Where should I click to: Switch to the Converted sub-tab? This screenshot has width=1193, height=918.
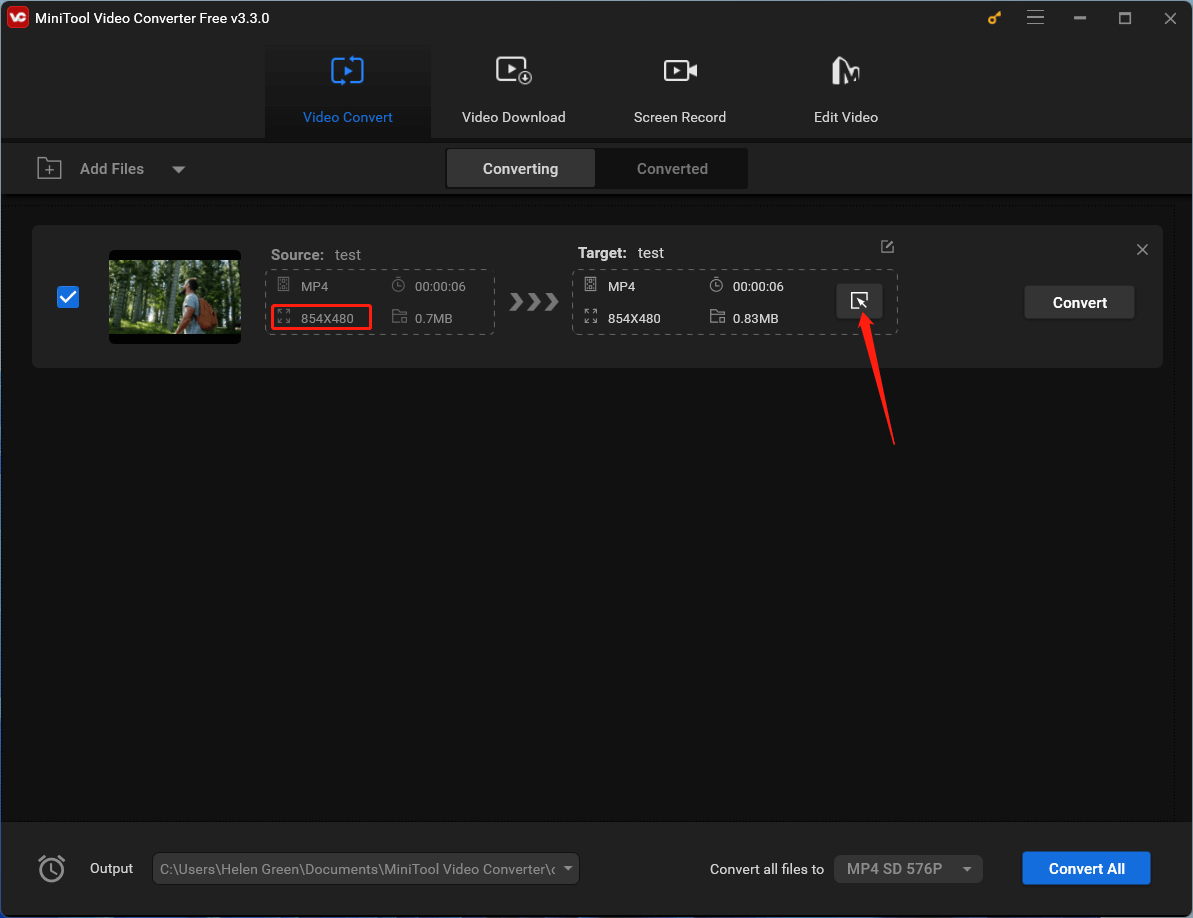672,169
